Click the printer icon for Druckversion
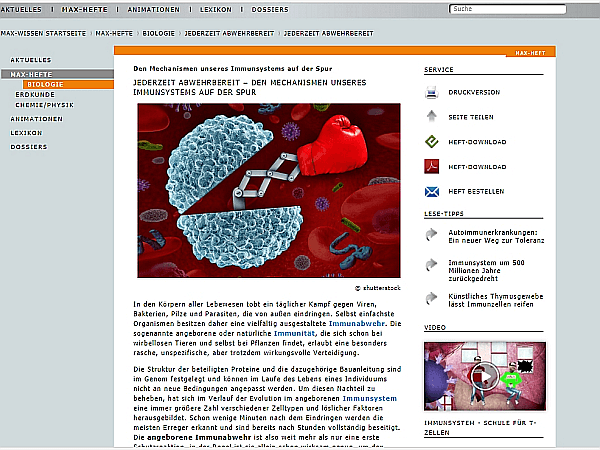The width and height of the screenshot is (600, 450). tap(432, 93)
